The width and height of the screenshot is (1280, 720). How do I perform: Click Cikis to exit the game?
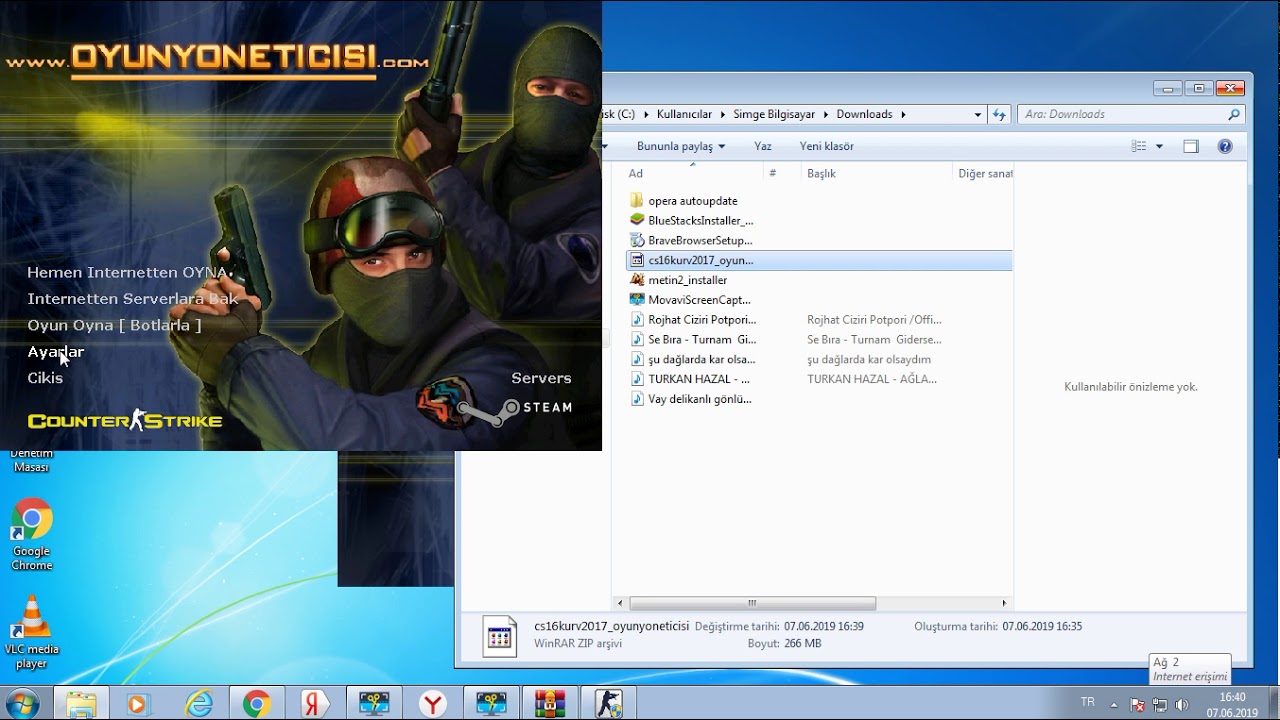pyautogui.click(x=45, y=378)
